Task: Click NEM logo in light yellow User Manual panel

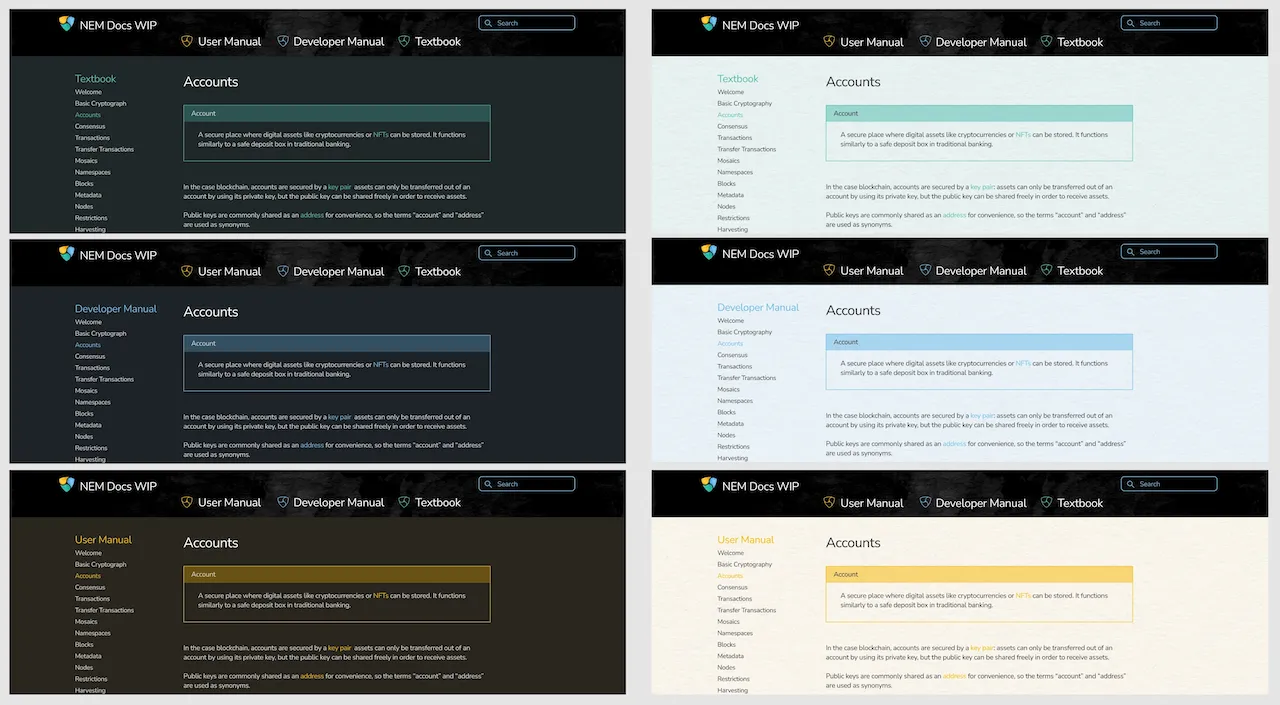Action: click(x=709, y=485)
